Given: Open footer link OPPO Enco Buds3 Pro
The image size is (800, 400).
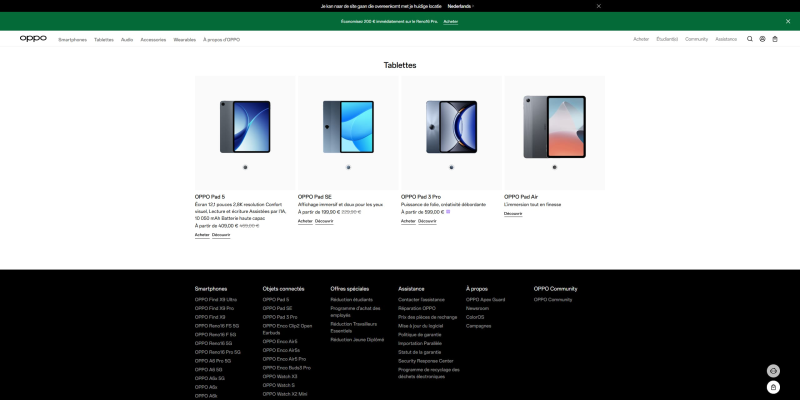Looking at the screenshot, I should 287,367.
